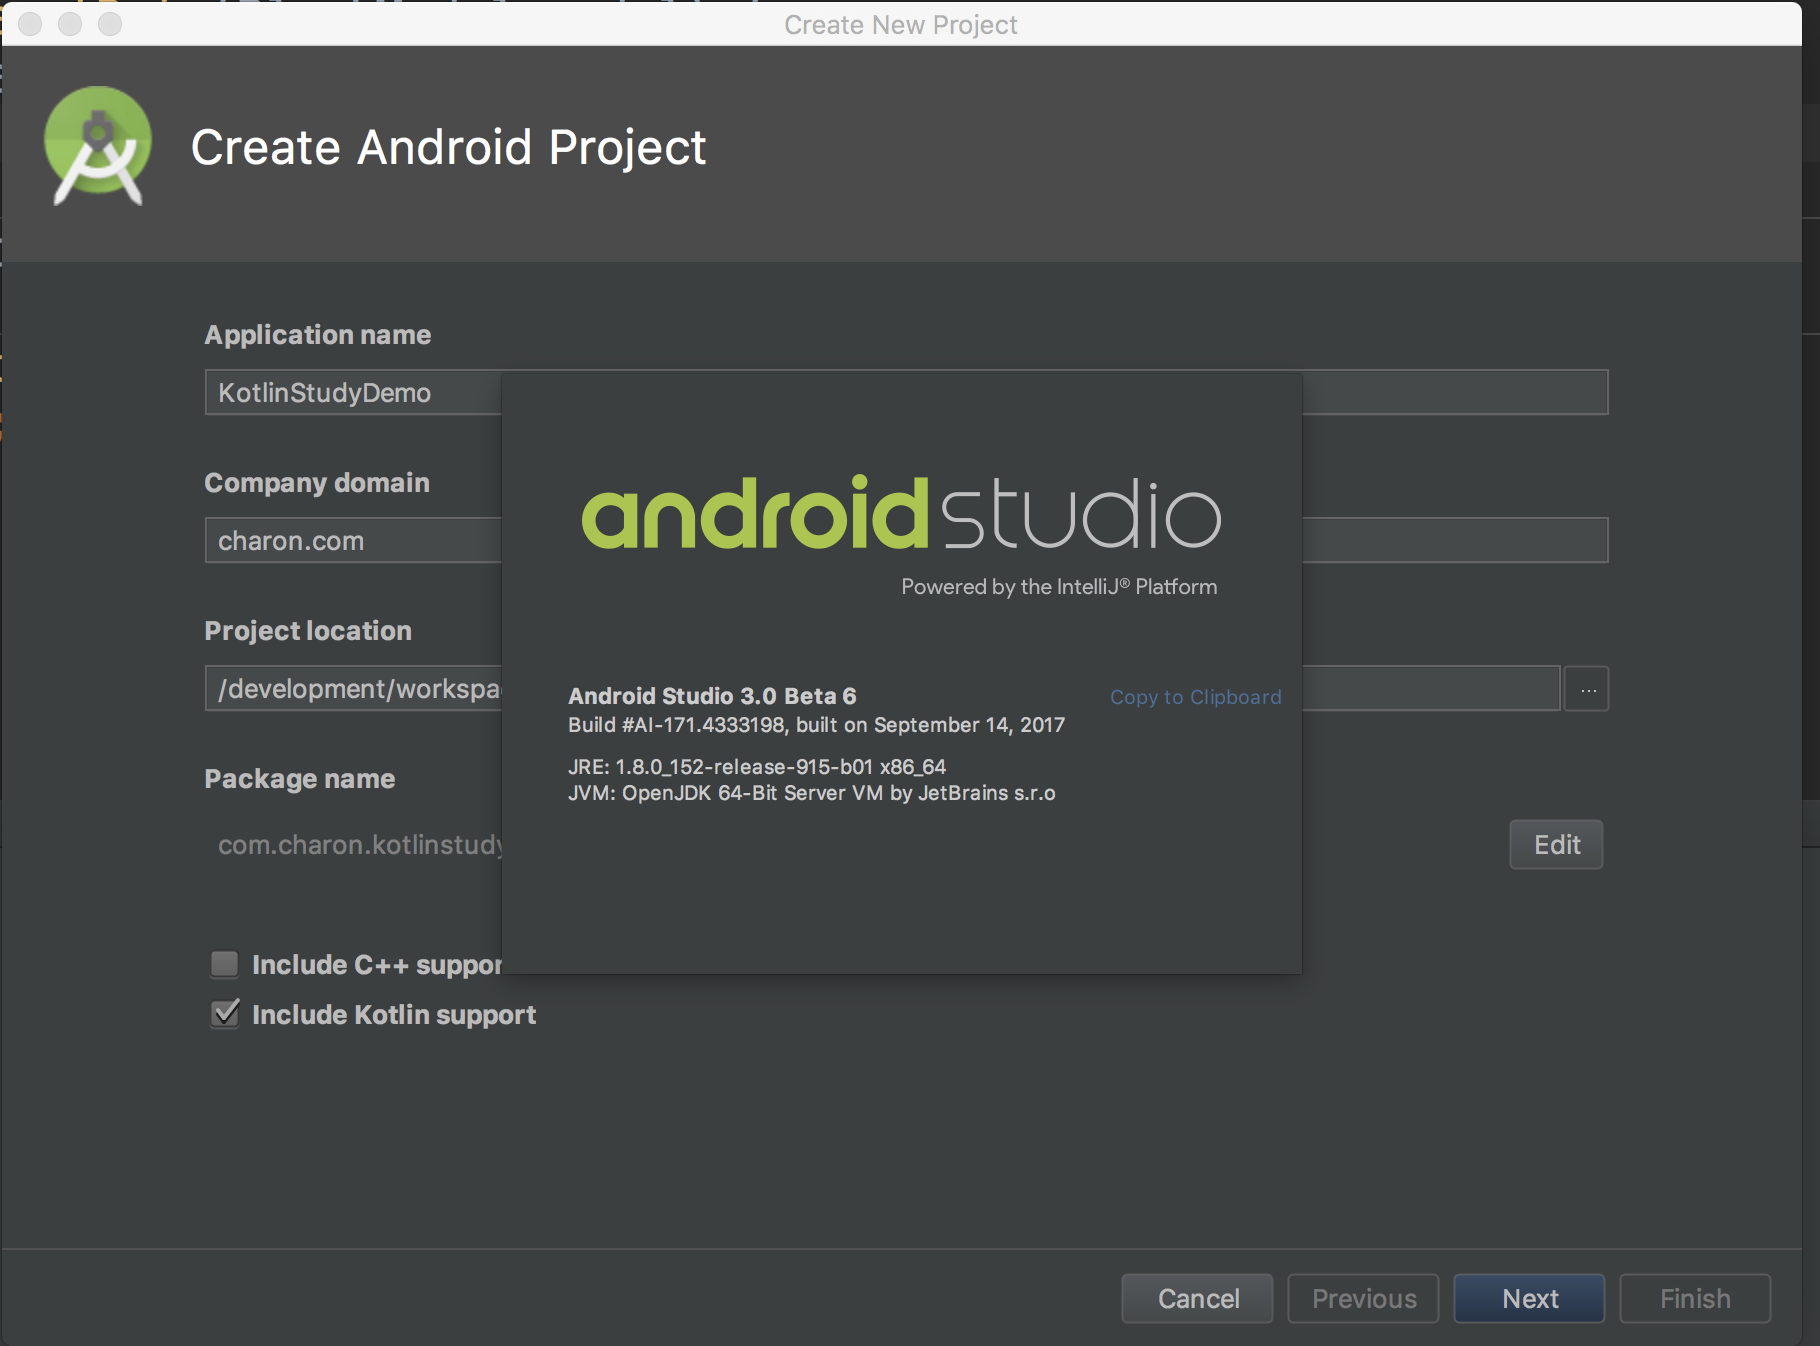
Task: Click the window close button in title bar
Action: pos(31,24)
